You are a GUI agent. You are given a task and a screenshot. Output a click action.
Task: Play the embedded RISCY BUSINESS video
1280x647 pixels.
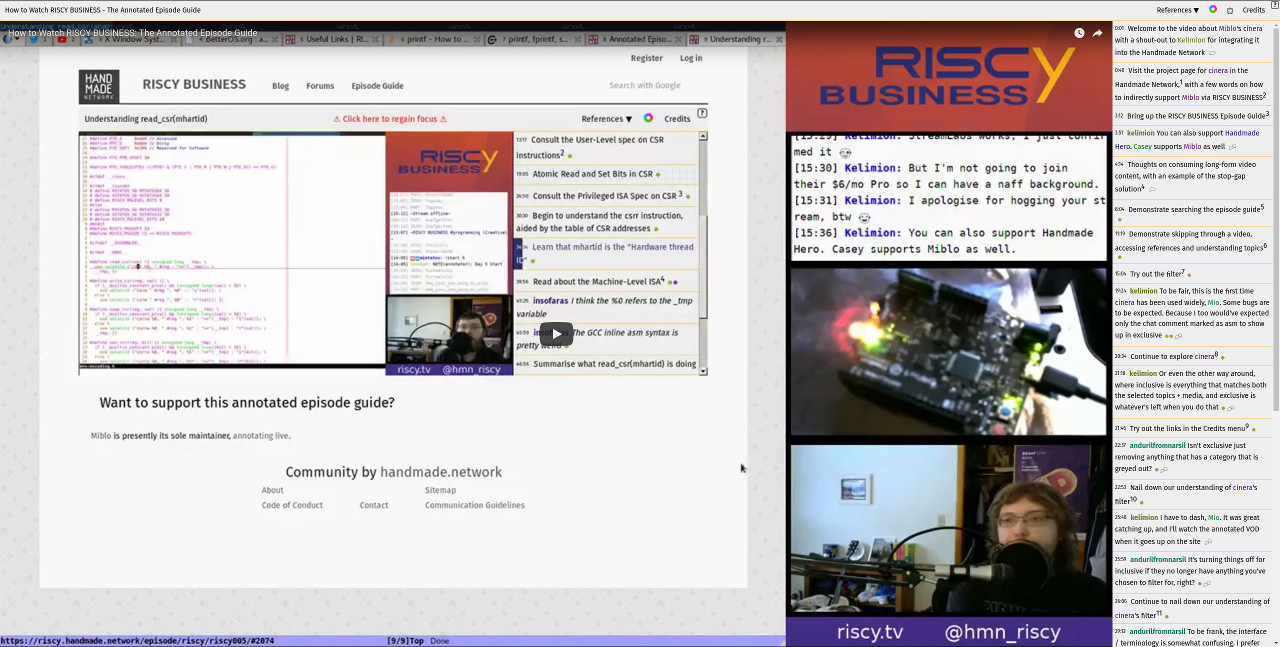pyautogui.click(x=556, y=333)
